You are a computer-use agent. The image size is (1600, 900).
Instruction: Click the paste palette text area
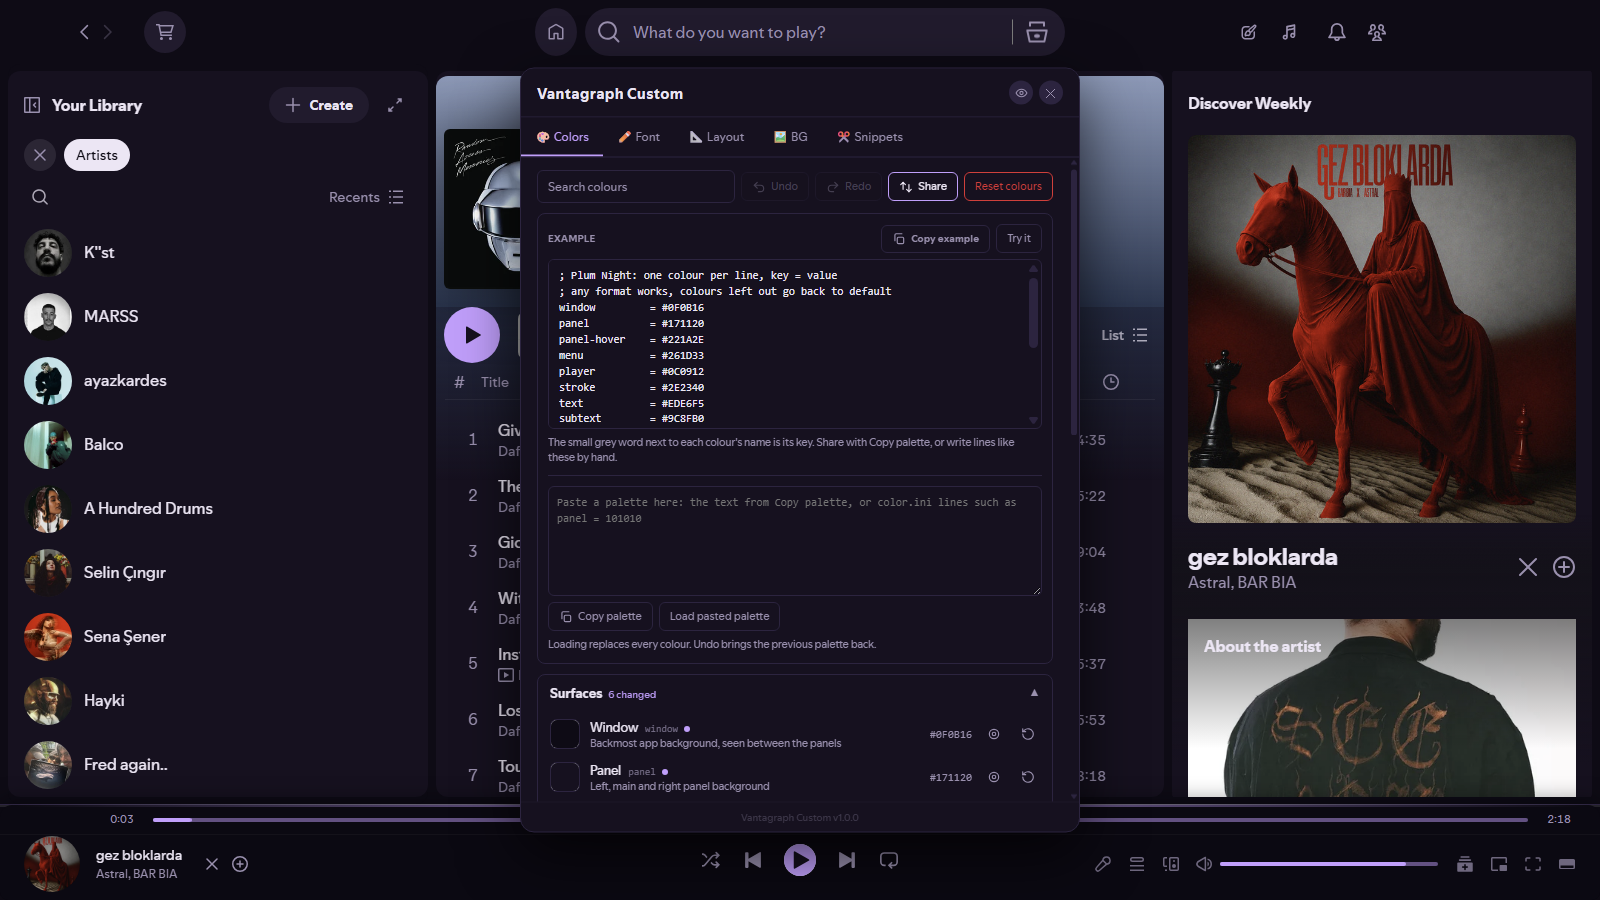pos(795,540)
